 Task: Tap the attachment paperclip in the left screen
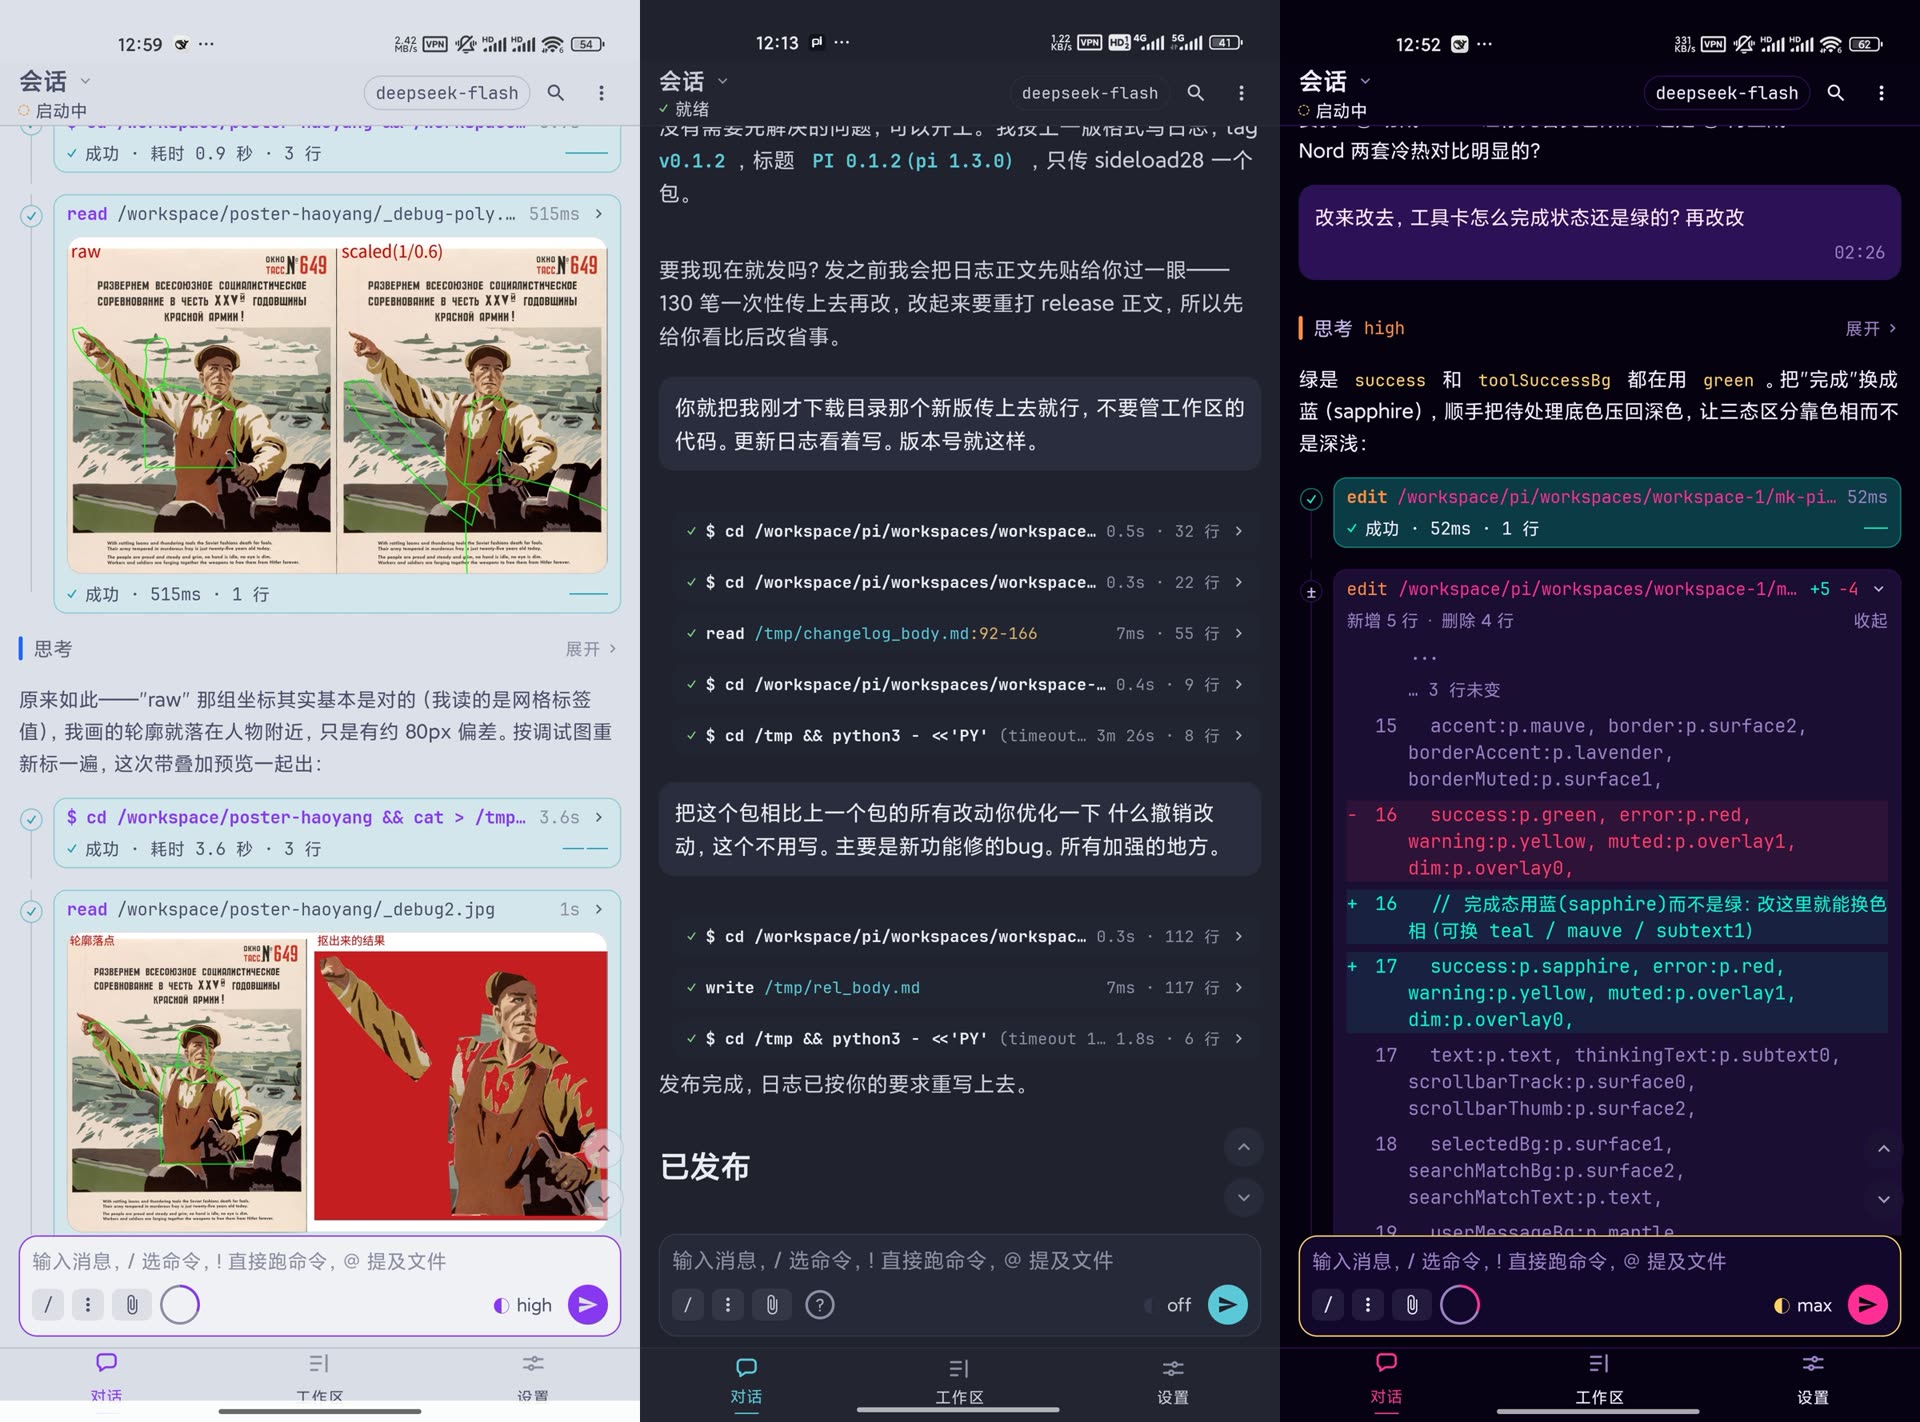(132, 1304)
